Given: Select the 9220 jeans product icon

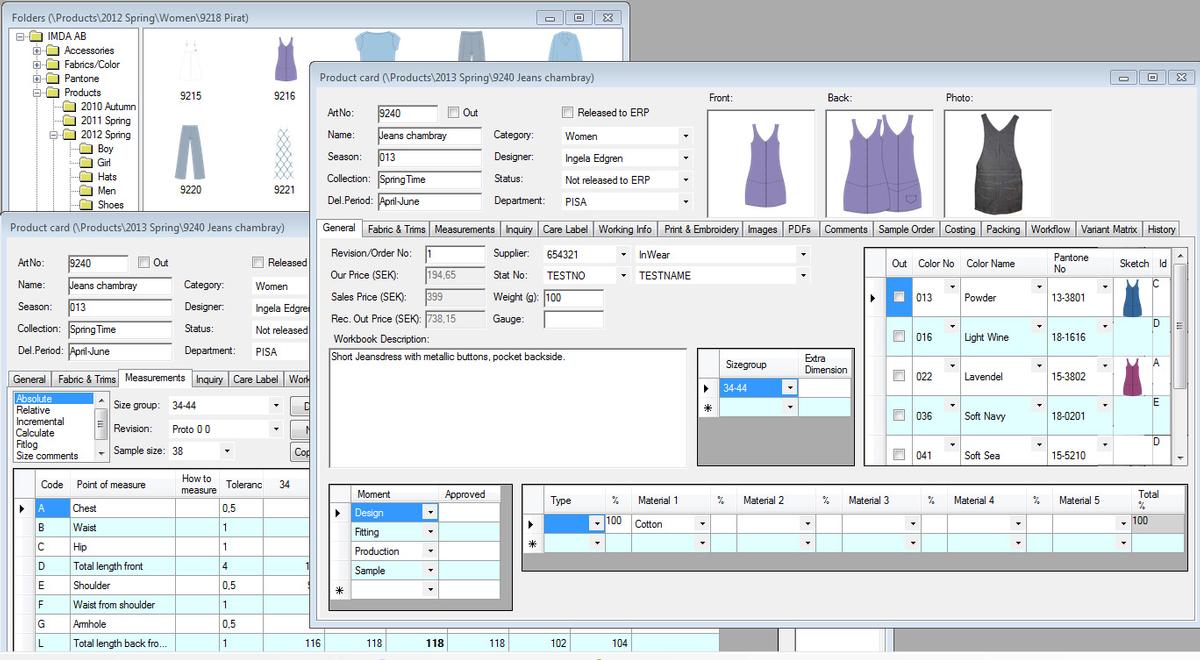Looking at the screenshot, I should pyautogui.click(x=190, y=153).
